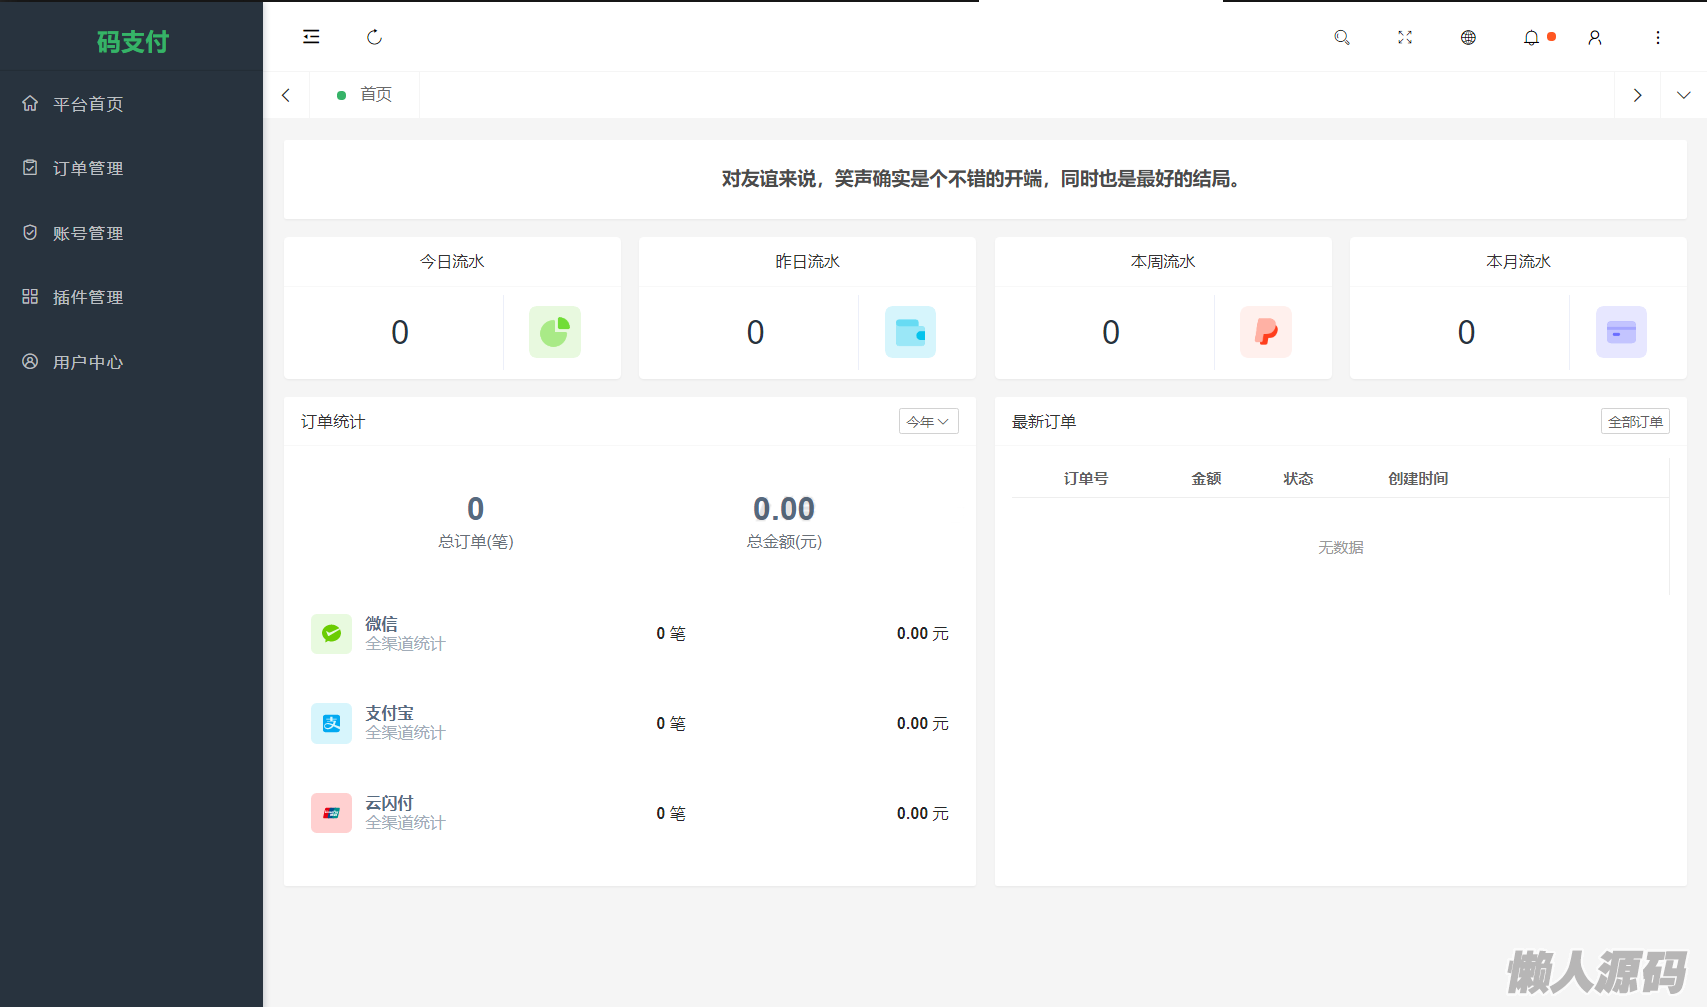Click the 码支付 logo link
Screen dimensions: 1707x1007
click(132, 42)
